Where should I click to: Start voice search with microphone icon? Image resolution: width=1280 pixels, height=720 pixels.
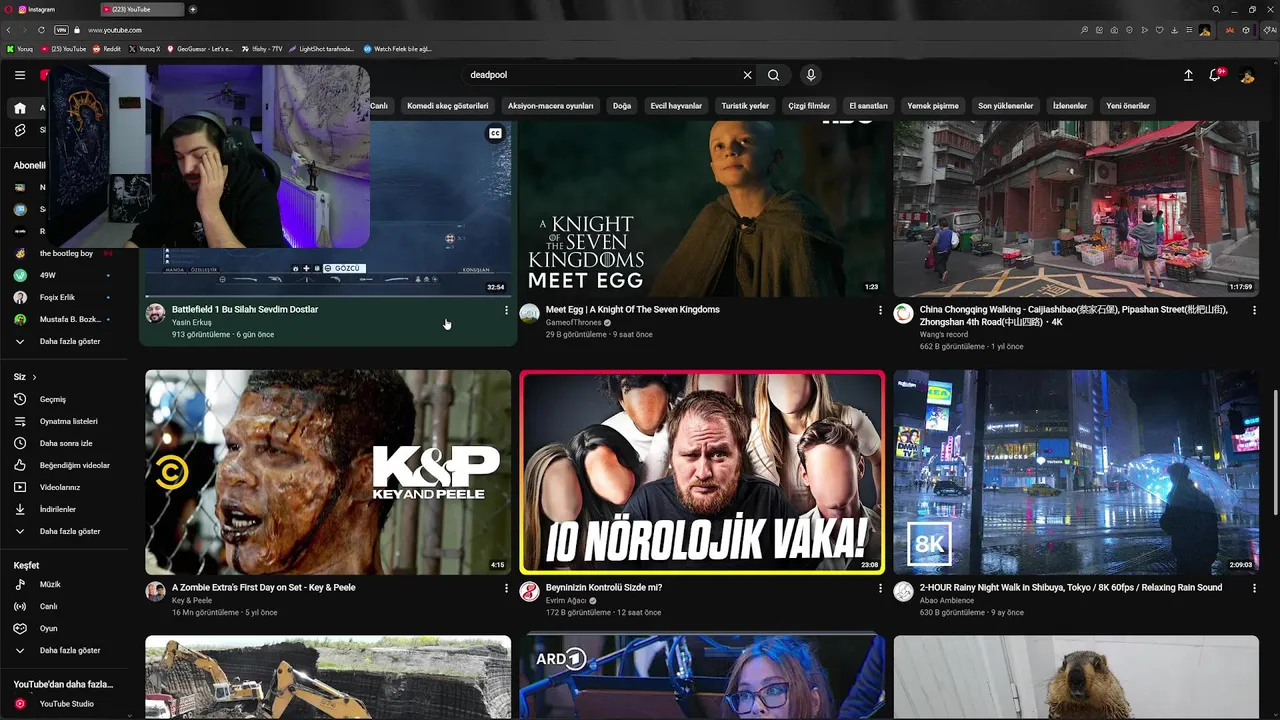[811, 75]
